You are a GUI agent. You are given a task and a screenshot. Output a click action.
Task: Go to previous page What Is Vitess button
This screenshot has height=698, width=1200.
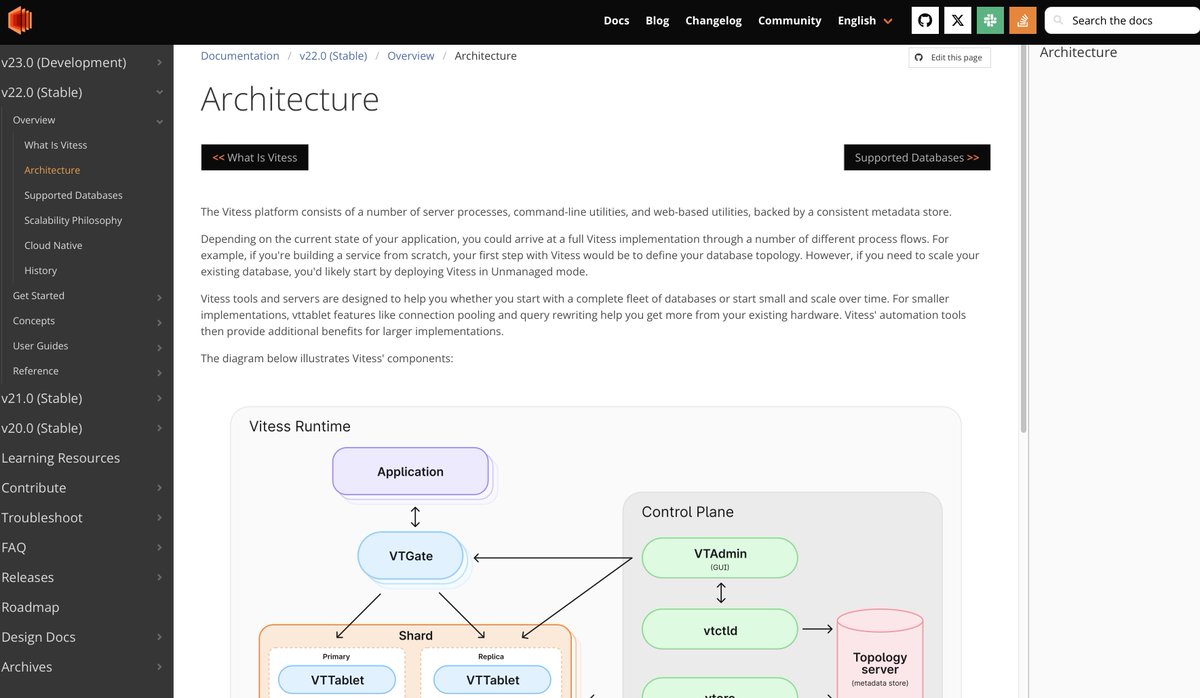[255, 157]
